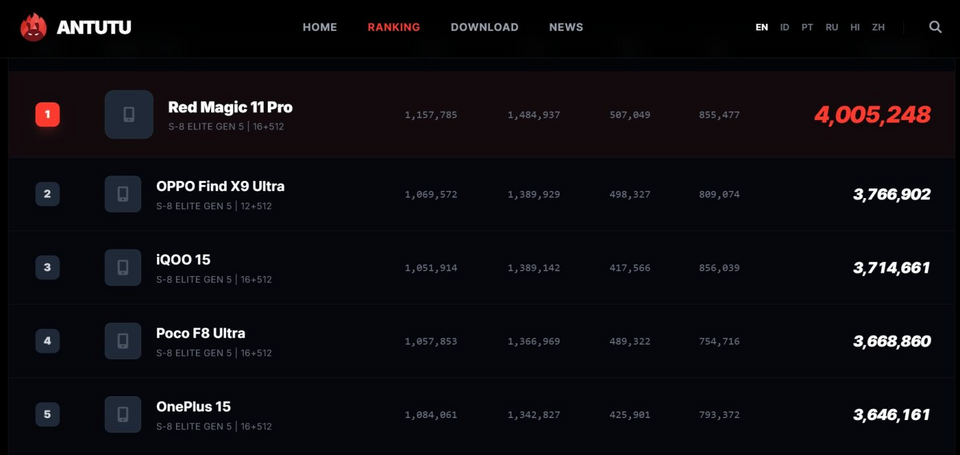Image resolution: width=960 pixels, height=455 pixels.
Task: Switch language to RU
Action: 831,28
